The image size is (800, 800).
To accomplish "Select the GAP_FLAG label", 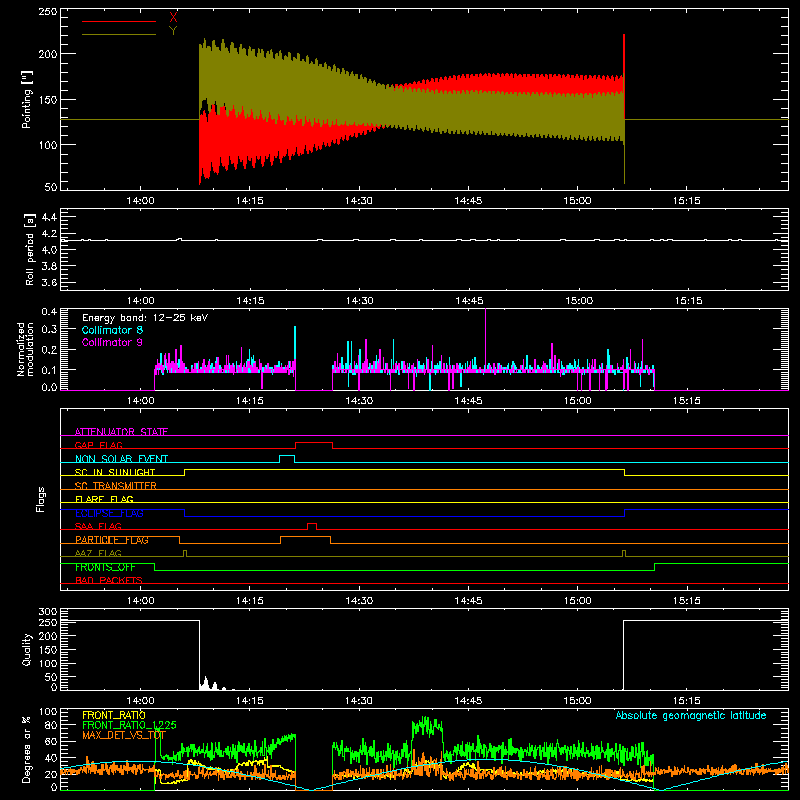I will (98, 445).
